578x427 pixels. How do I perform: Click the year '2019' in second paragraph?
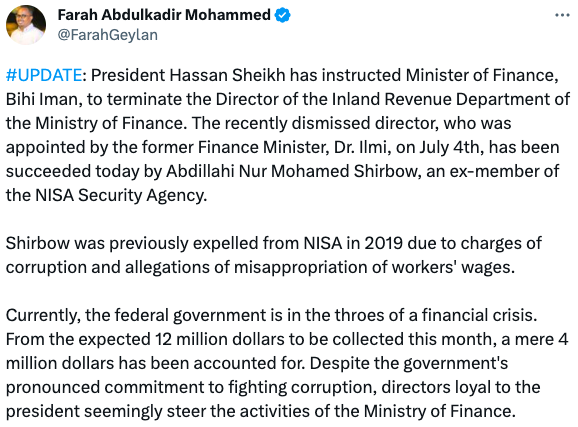pos(383,243)
